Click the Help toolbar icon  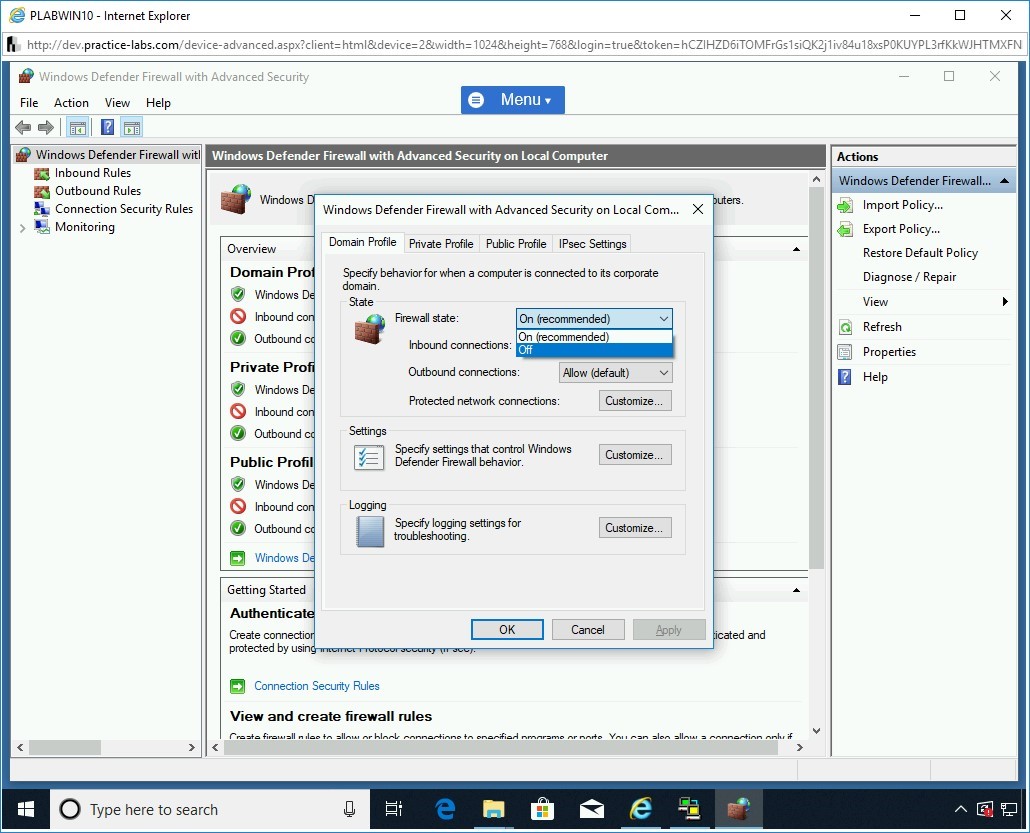(x=108, y=127)
